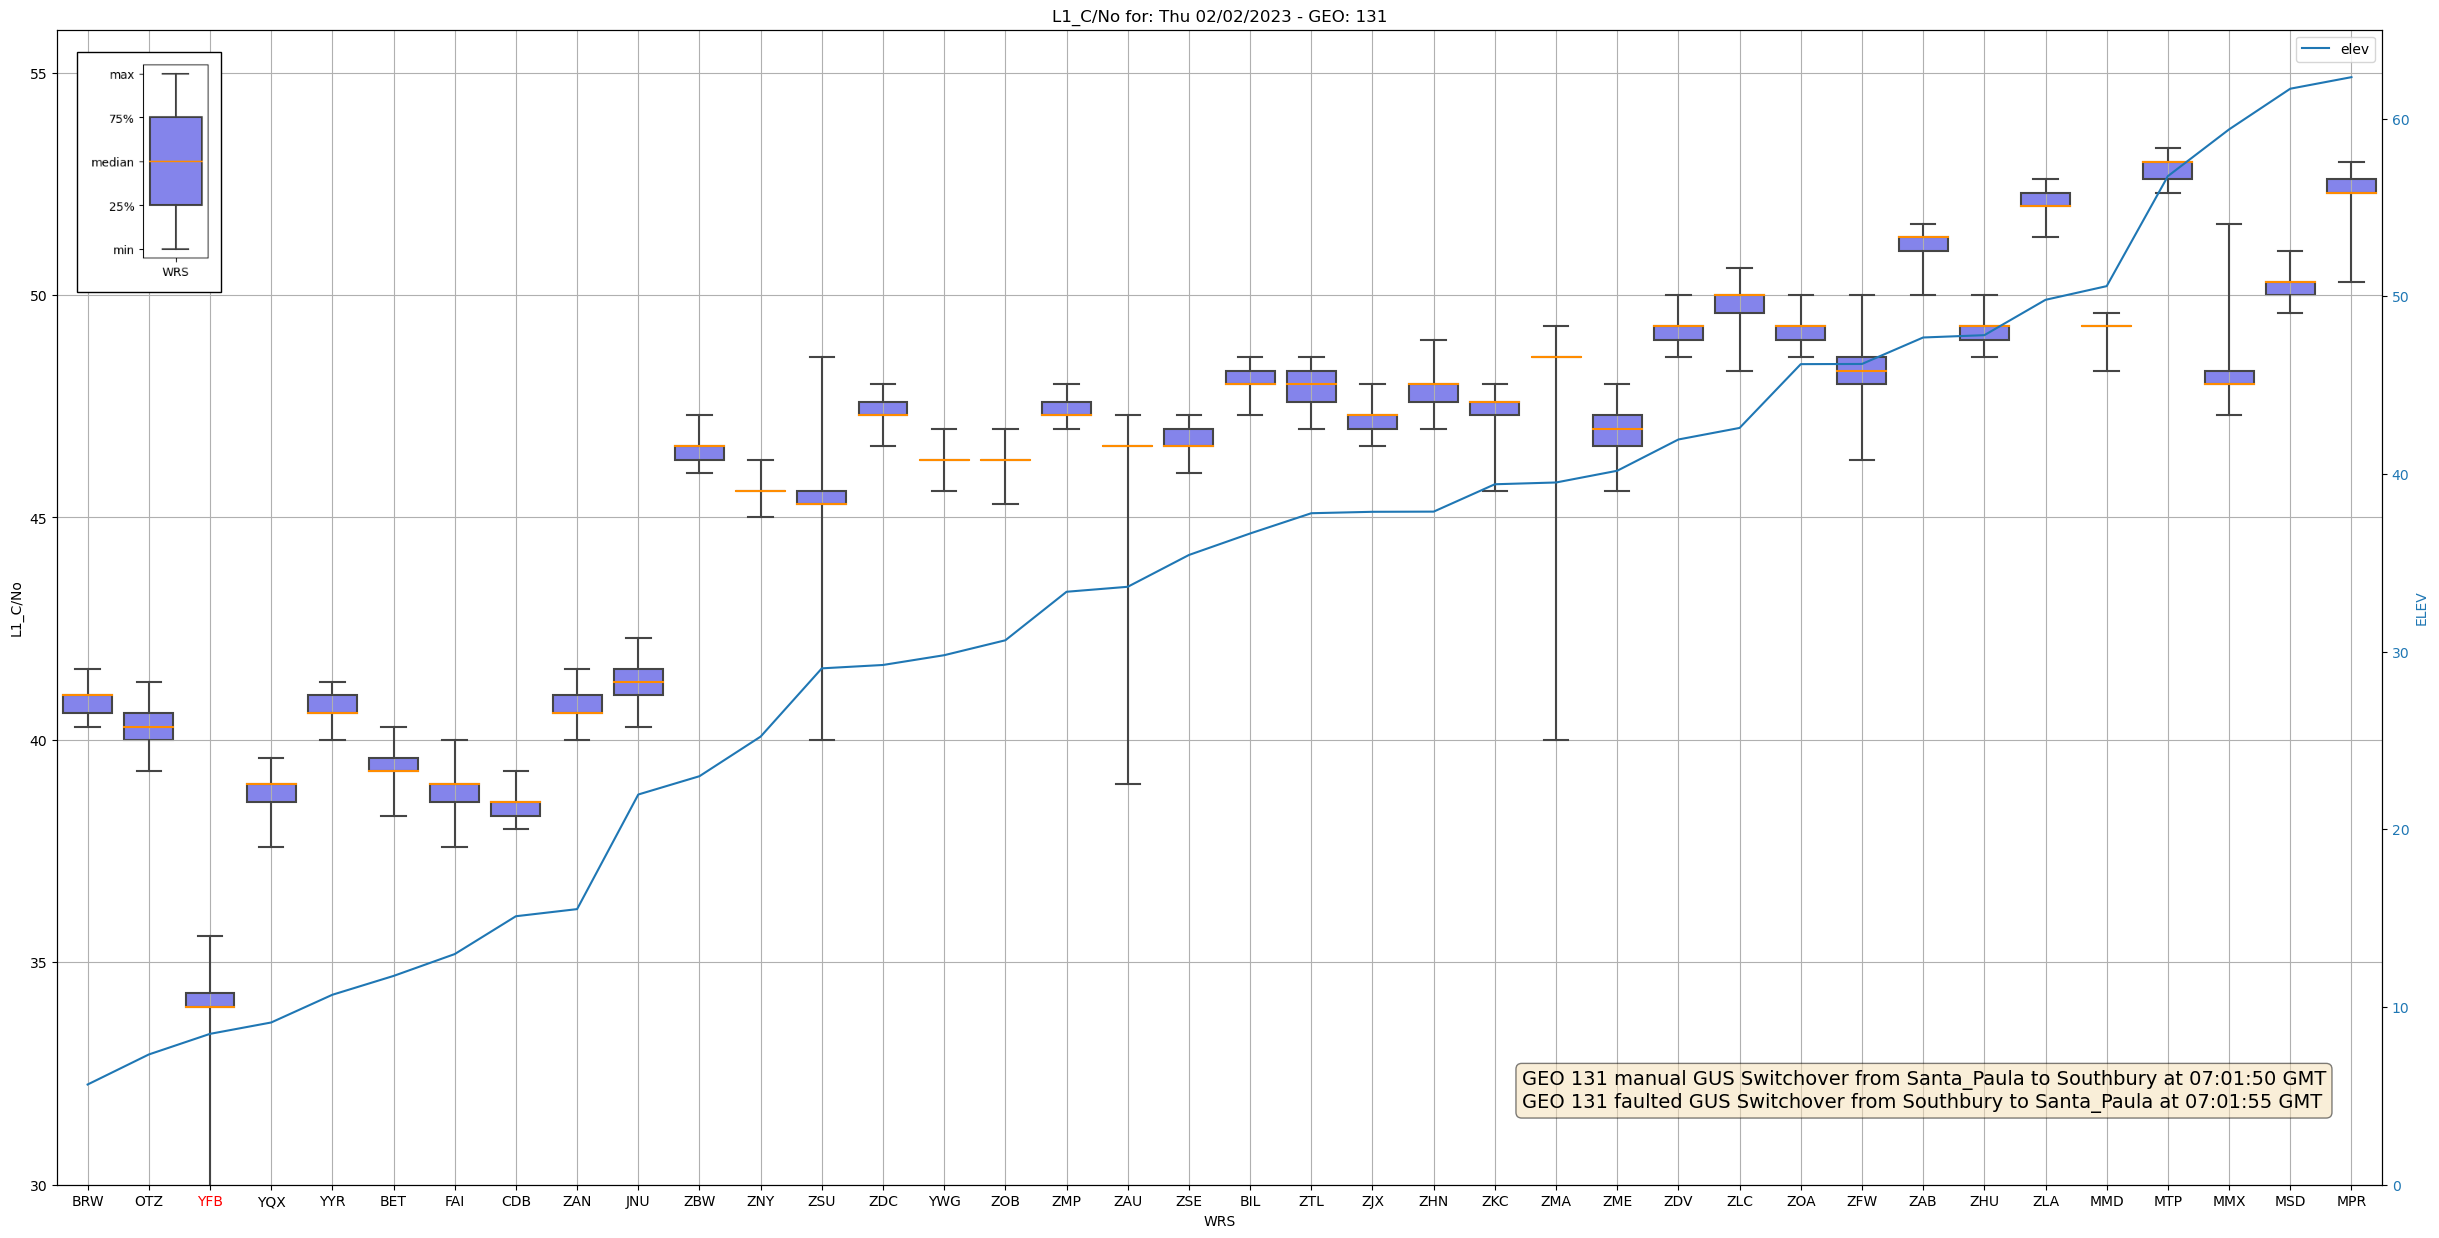
Task: Click the ZJX station label
Action: coord(1372,1201)
